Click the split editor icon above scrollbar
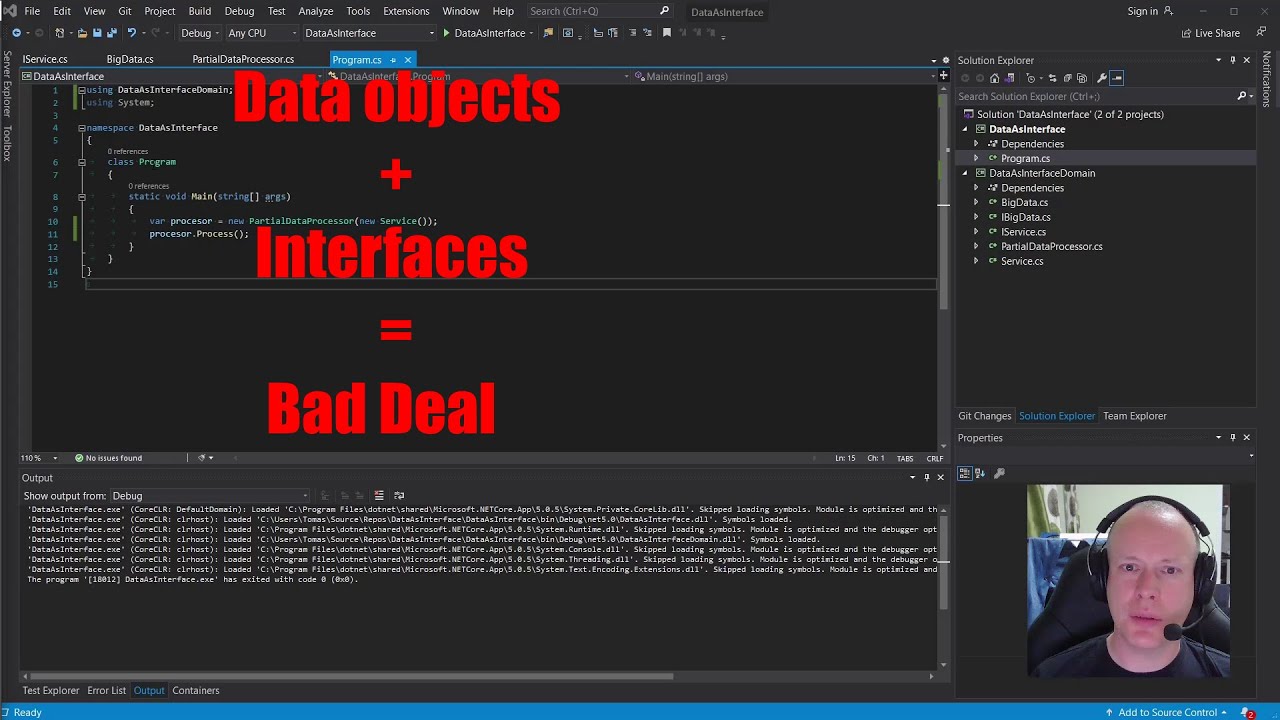Viewport: 1280px width, 720px height. click(x=943, y=76)
